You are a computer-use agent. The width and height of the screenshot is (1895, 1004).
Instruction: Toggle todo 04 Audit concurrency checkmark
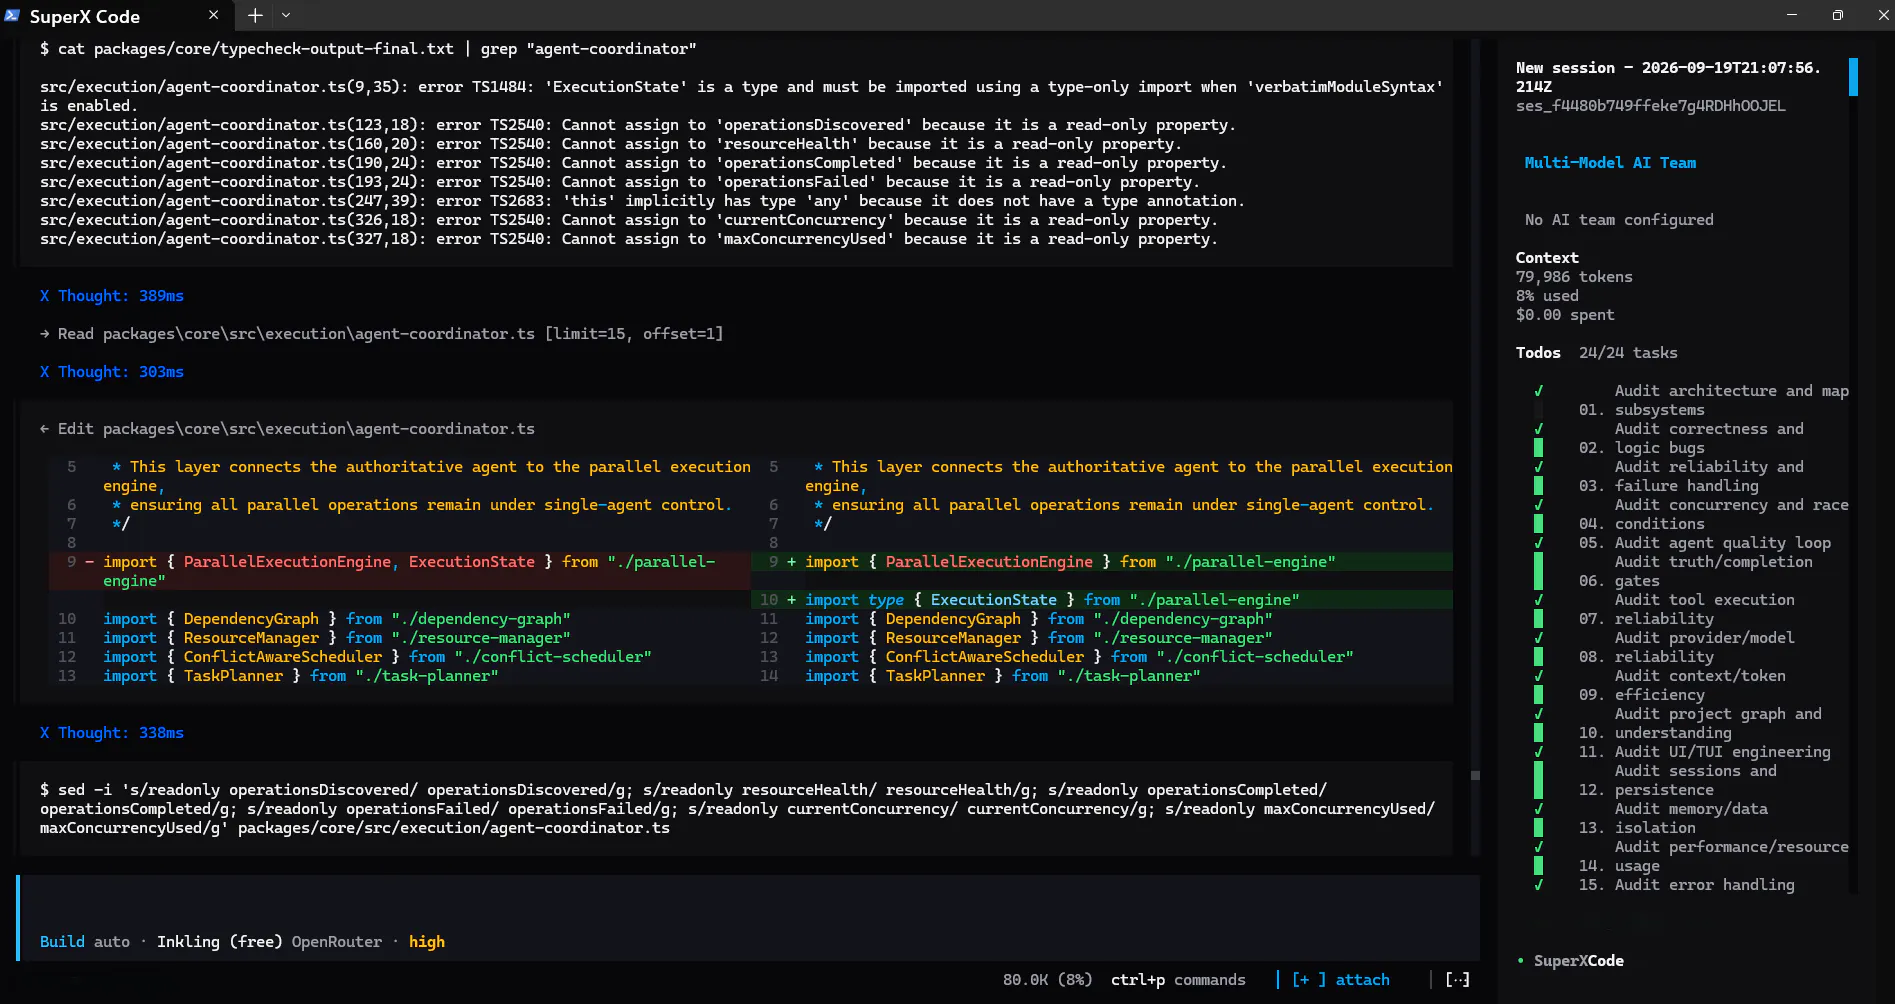tap(1538, 505)
